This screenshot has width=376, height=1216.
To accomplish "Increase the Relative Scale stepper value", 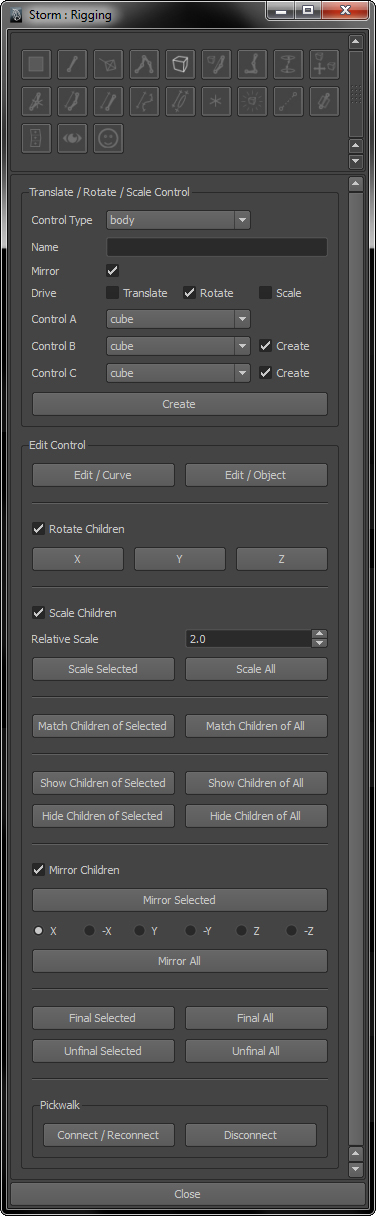I will click(x=319, y=633).
